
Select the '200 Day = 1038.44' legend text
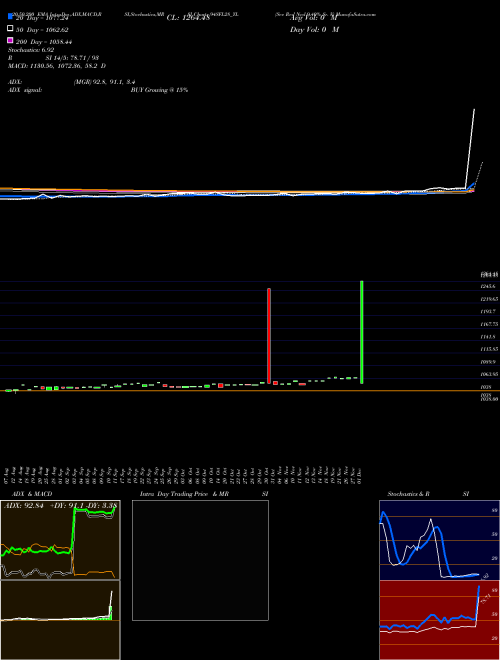point(44,42)
